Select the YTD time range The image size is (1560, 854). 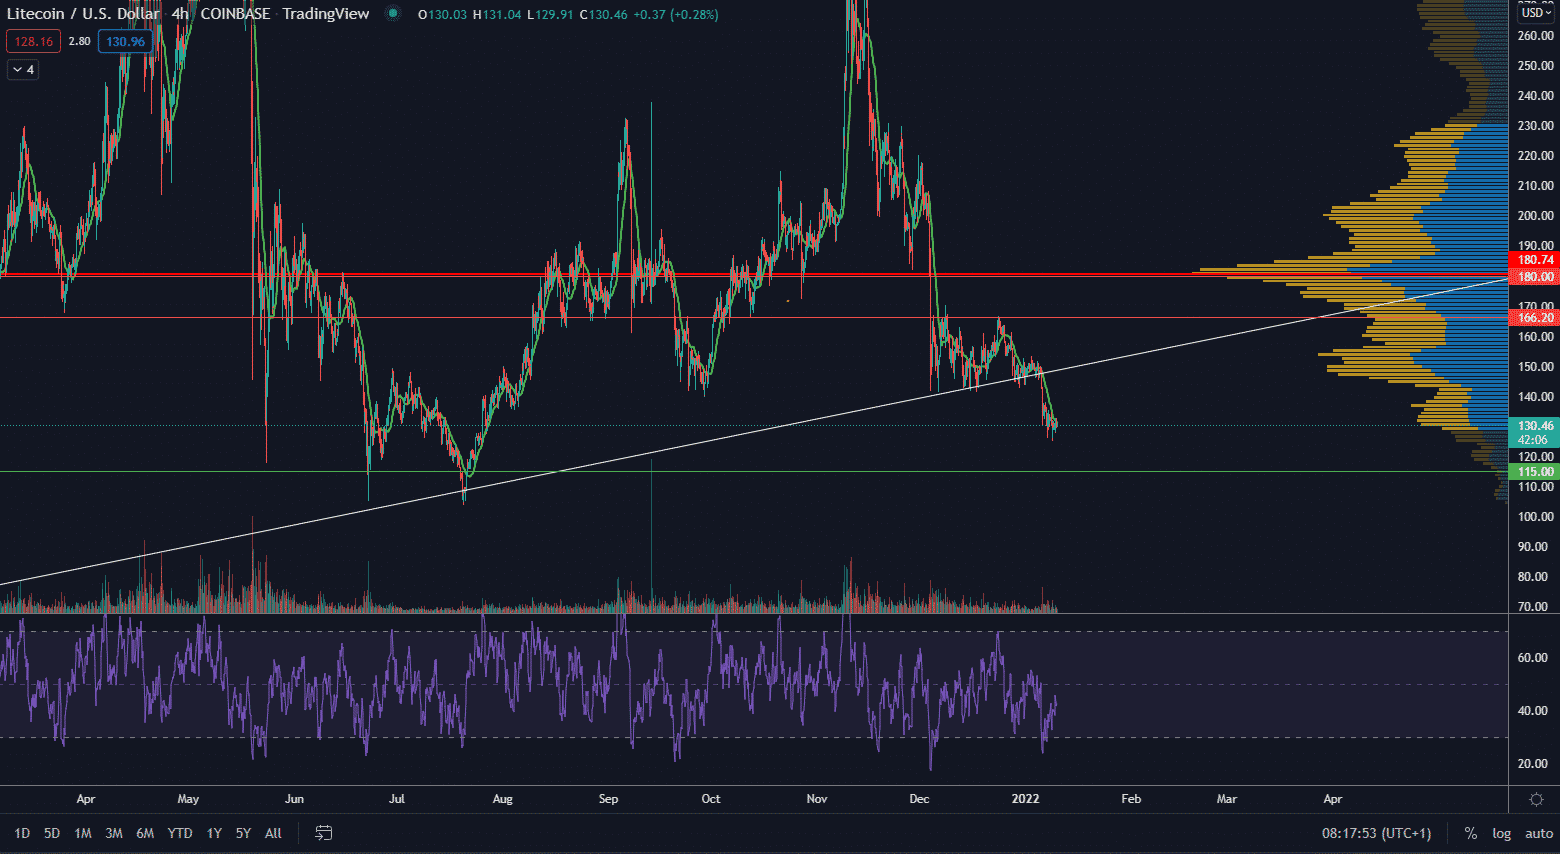pos(180,833)
